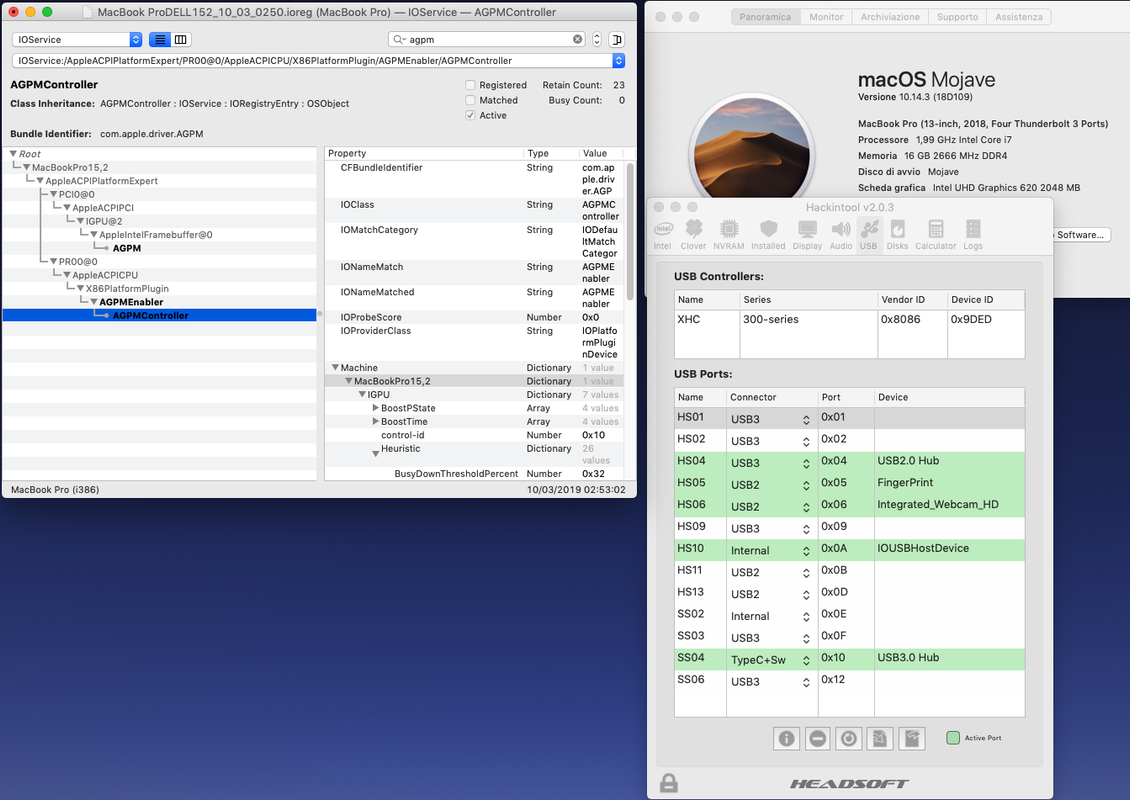Clear the agpm search field

(x=577, y=39)
